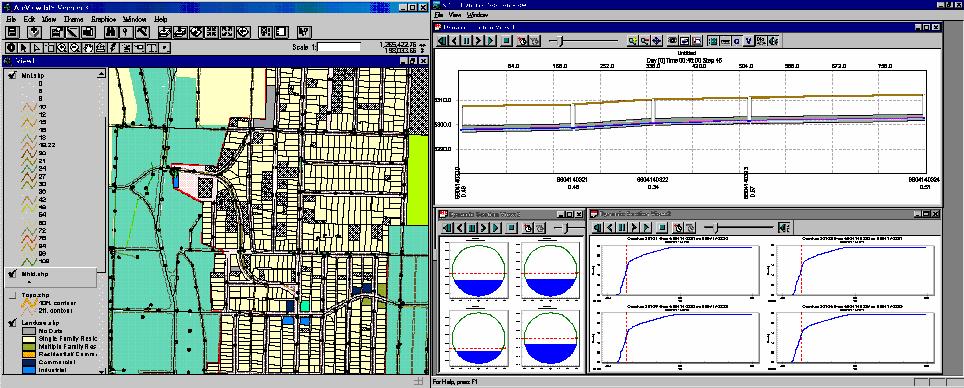Click the identify info tool
964x388 pixels.
pyautogui.click(x=12, y=47)
